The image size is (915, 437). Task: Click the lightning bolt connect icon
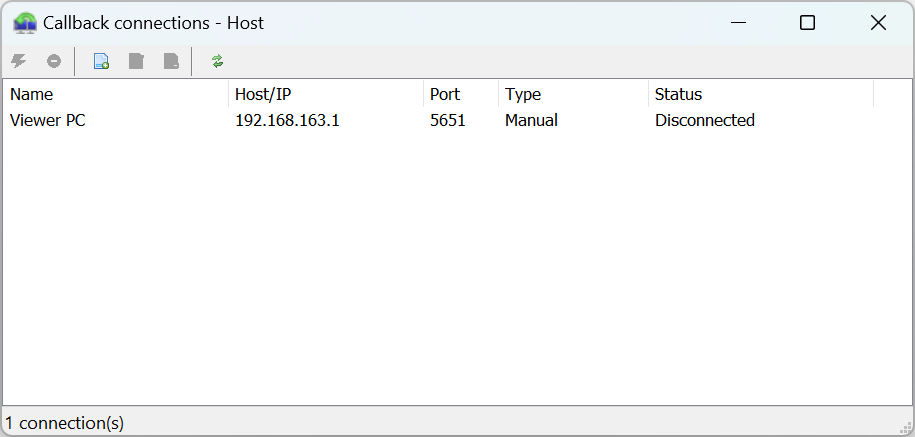pos(18,61)
